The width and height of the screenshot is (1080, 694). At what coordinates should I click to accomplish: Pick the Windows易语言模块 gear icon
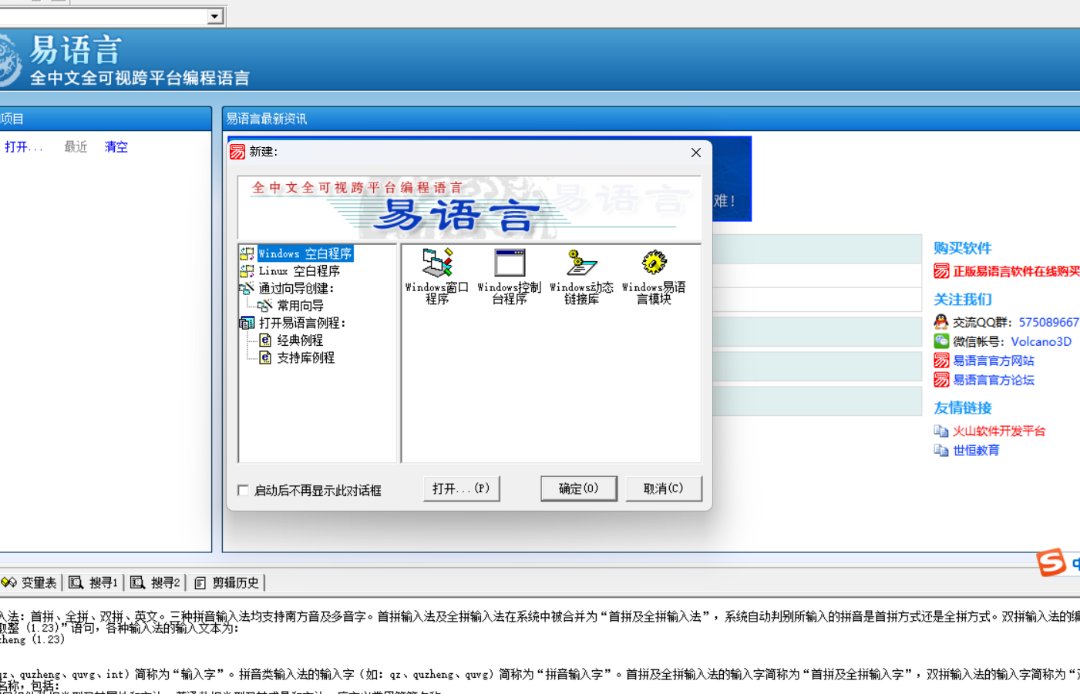(654, 263)
